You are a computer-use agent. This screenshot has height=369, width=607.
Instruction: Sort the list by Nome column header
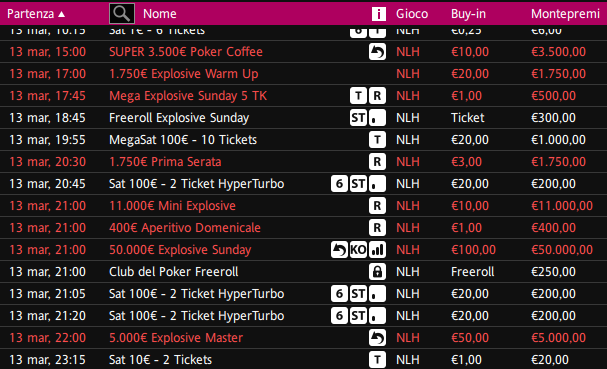(160, 14)
